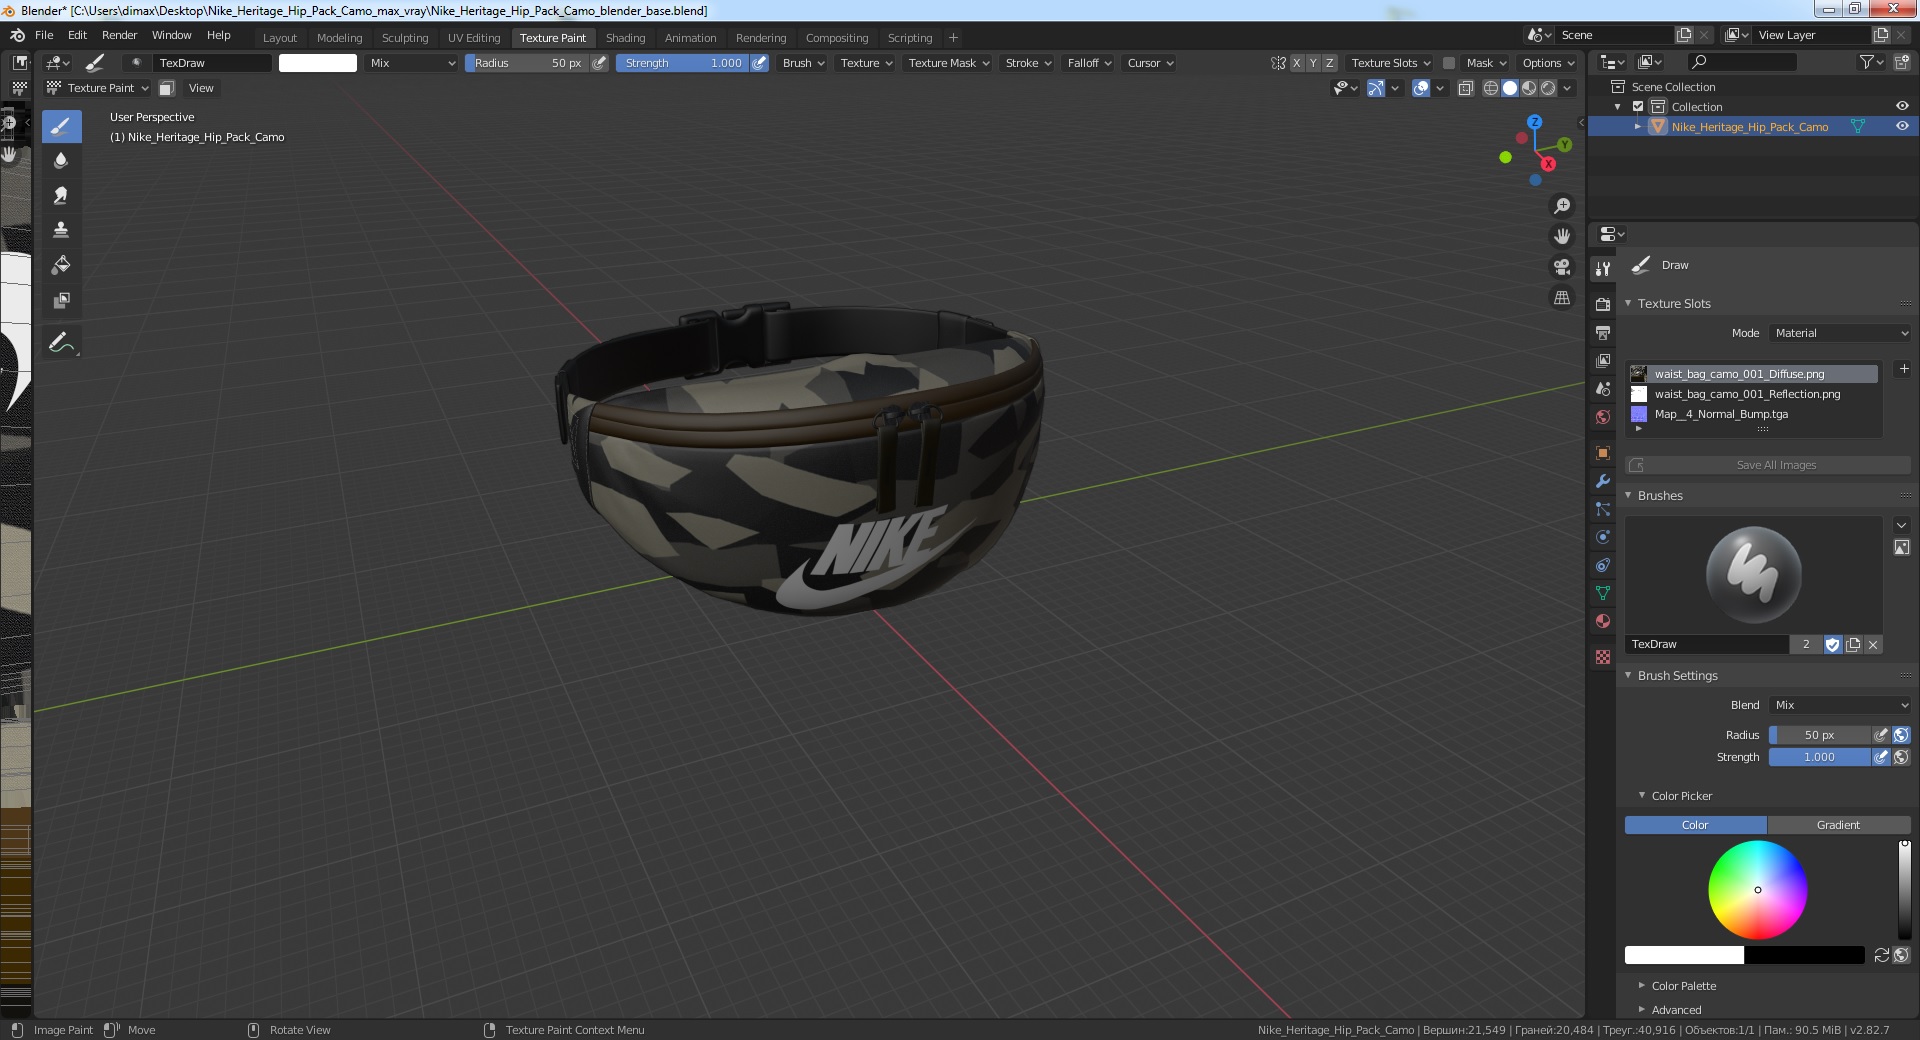
Task: Select the Gradient color mode button
Action: point(1838,825)
